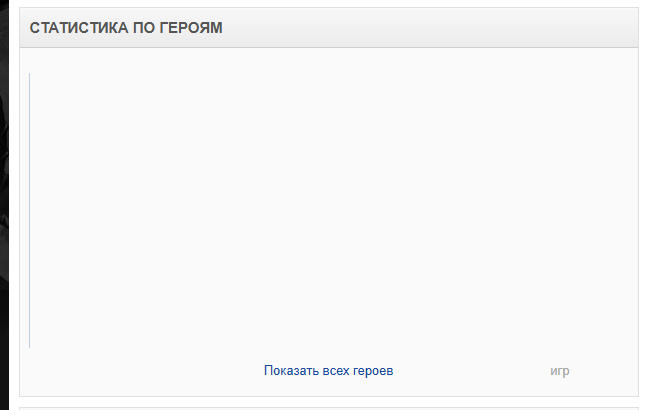Click the gap between the two panels

328,400
